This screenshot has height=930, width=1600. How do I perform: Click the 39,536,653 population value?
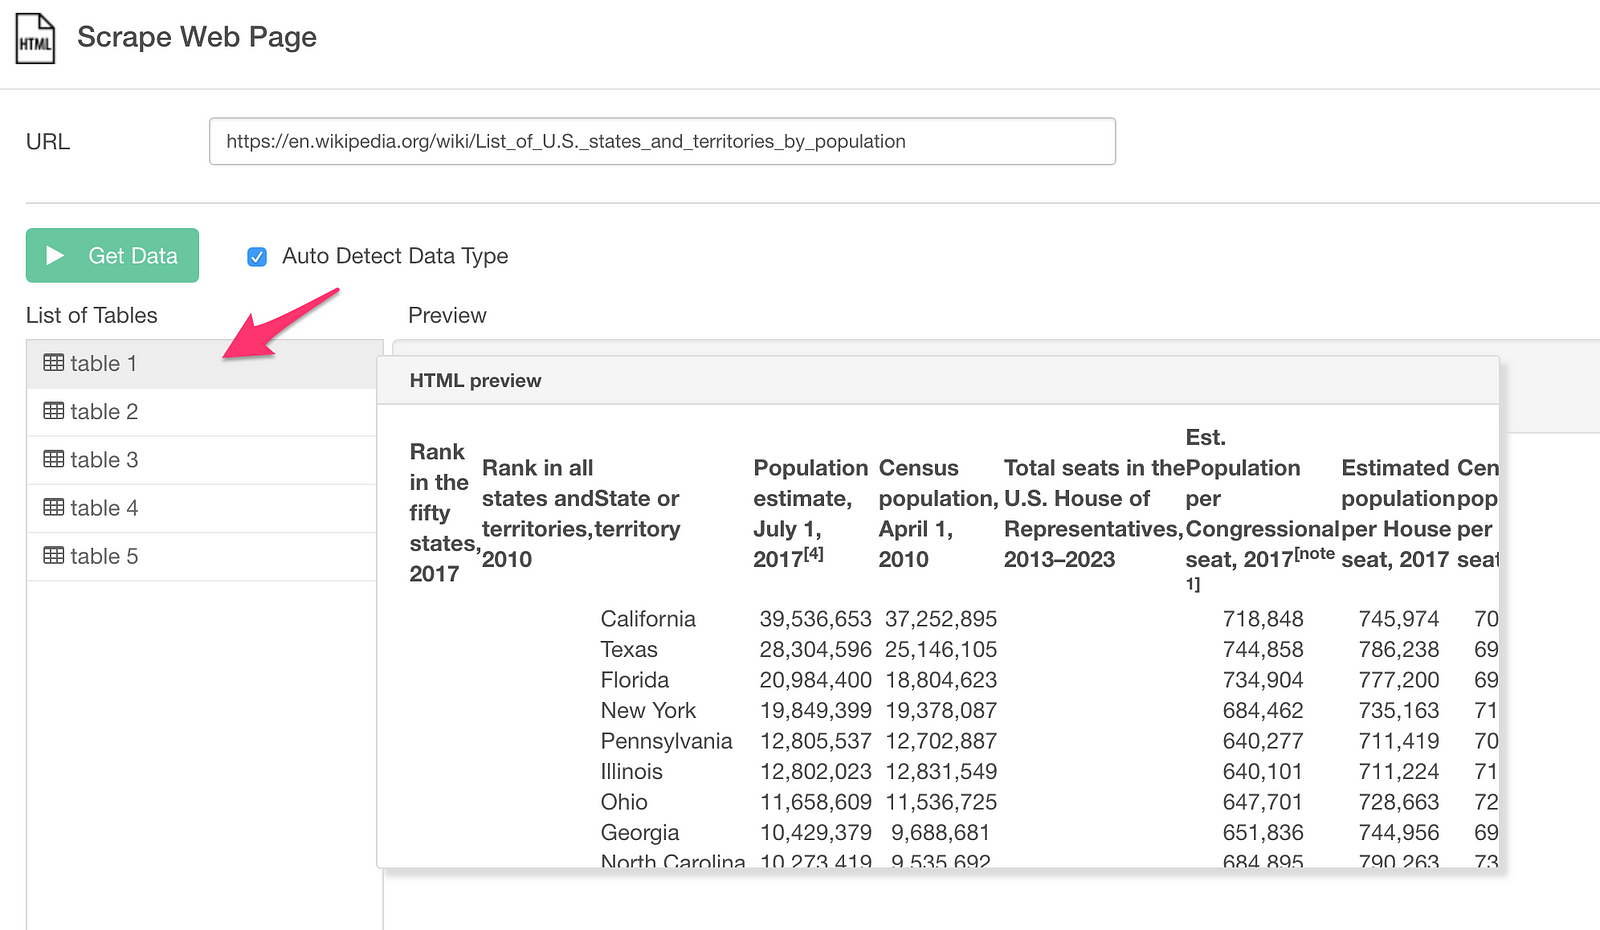pos(816,619)
